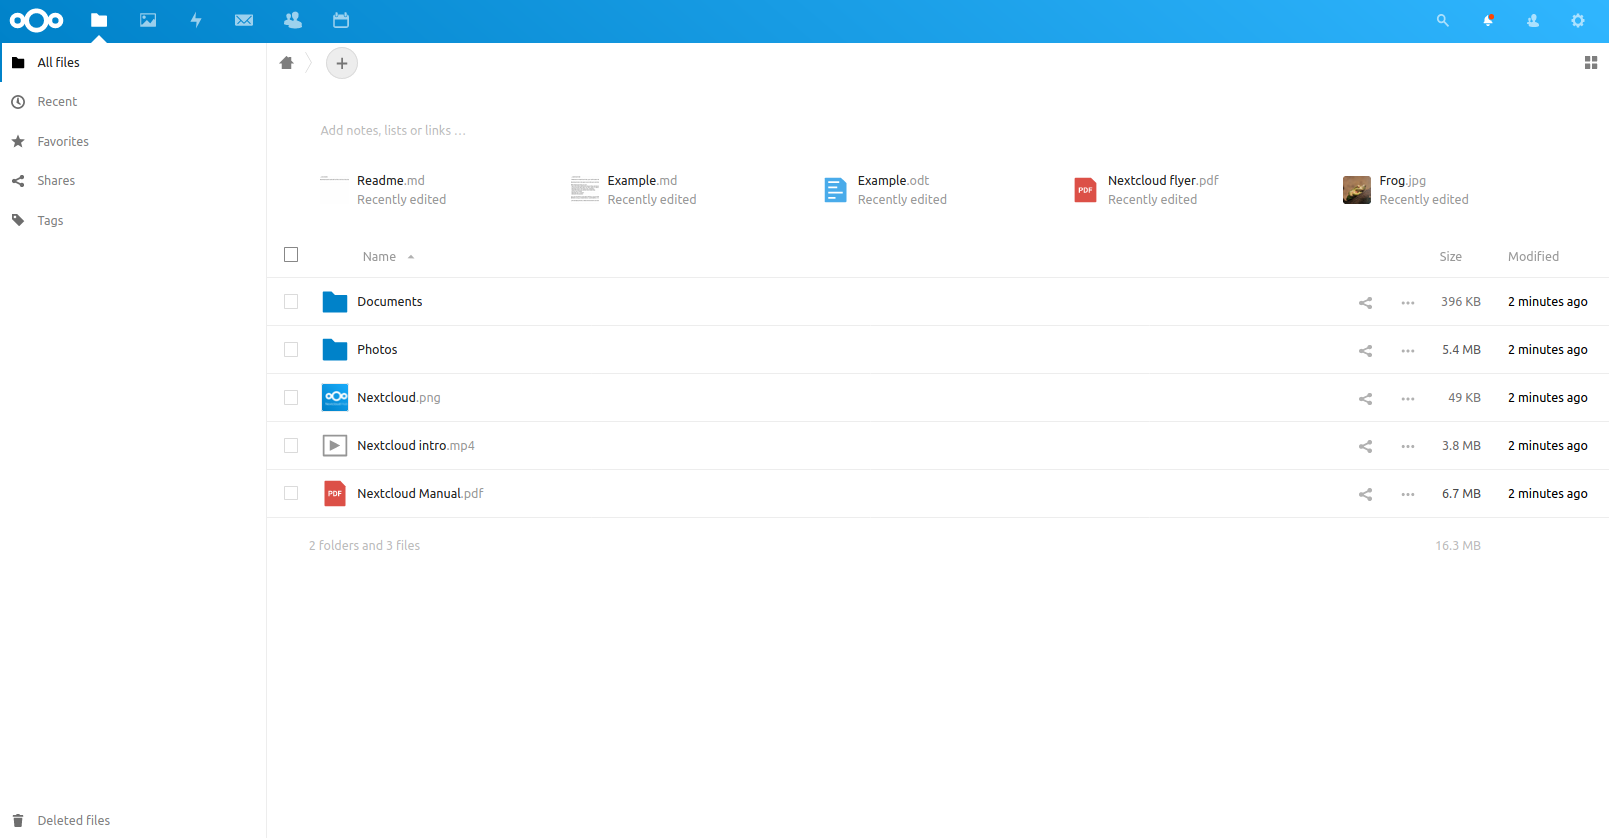Screen dimensions: 1609x838
Task: Click the 396 KB size value
Action: pos(1461,302)
